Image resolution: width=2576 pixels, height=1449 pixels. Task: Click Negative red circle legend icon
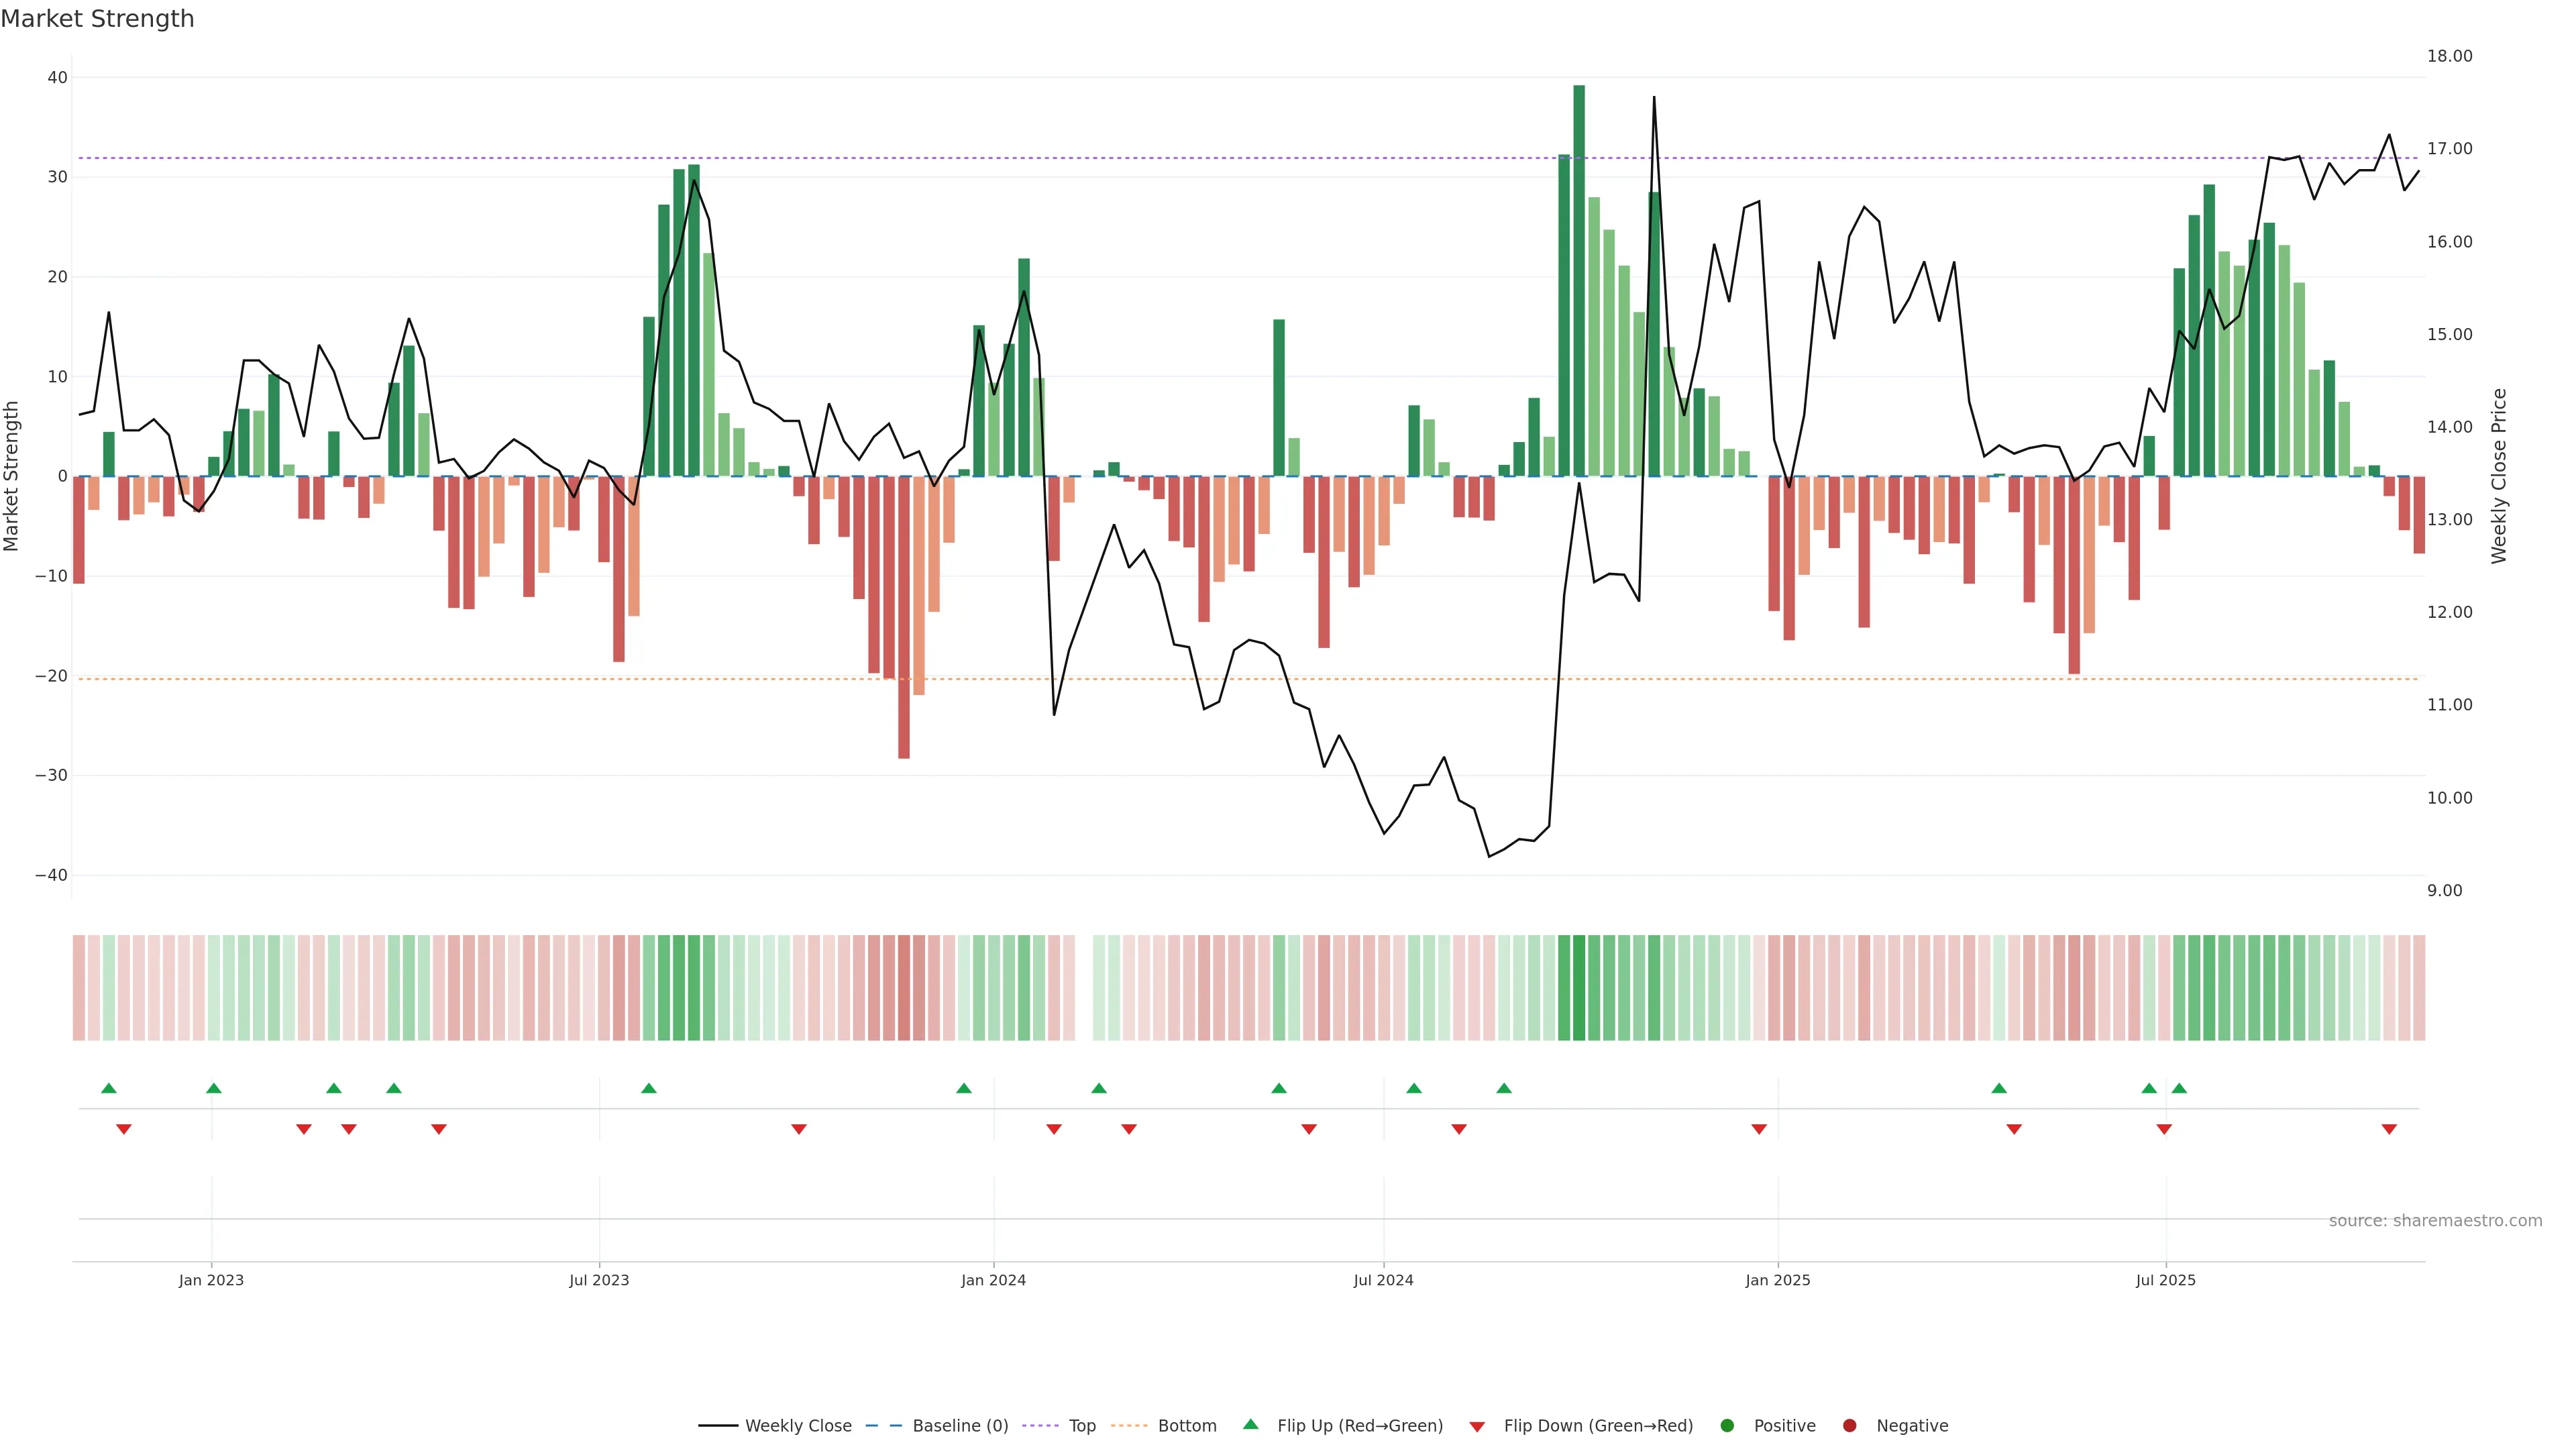point(1849,1426)
